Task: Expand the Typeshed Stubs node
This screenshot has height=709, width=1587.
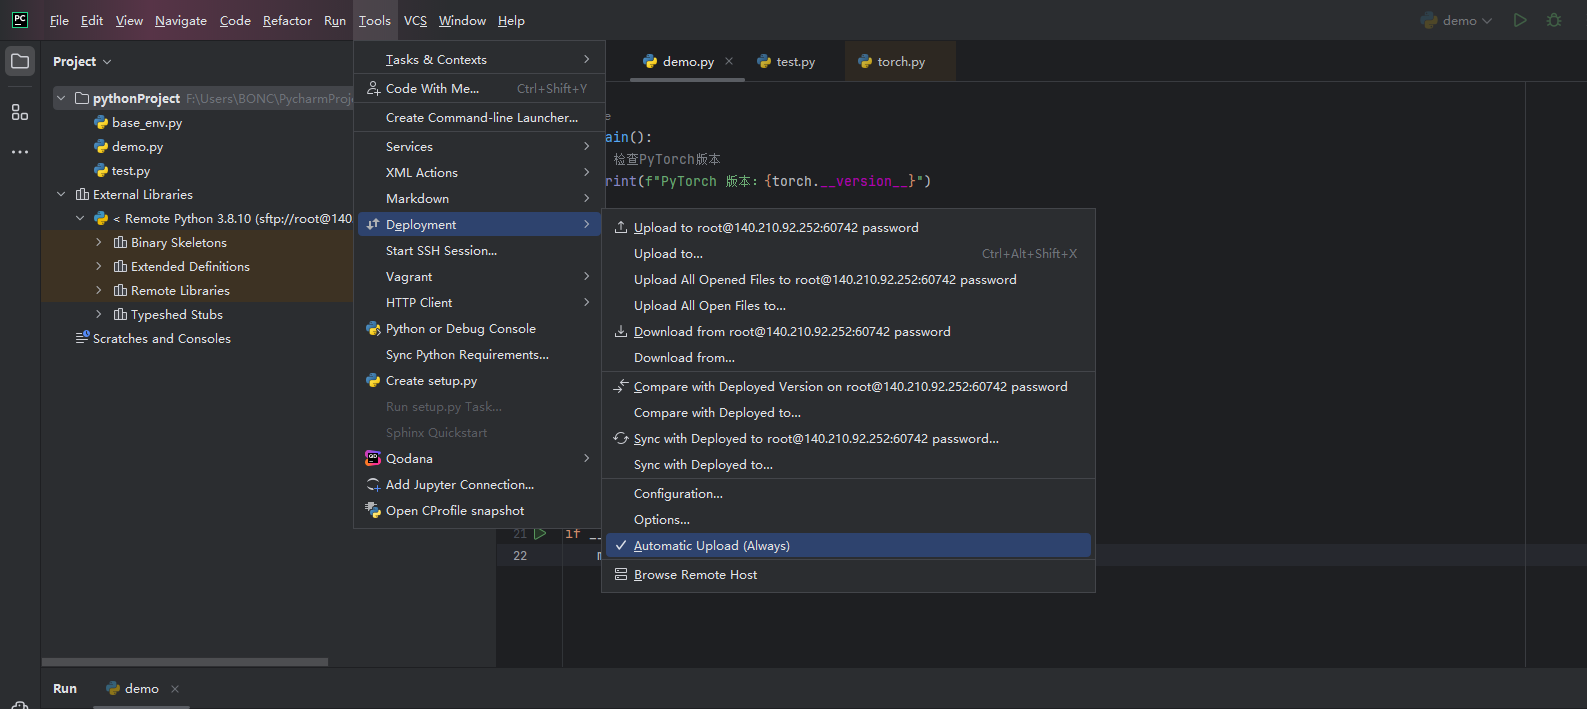Action: point(99,314)
